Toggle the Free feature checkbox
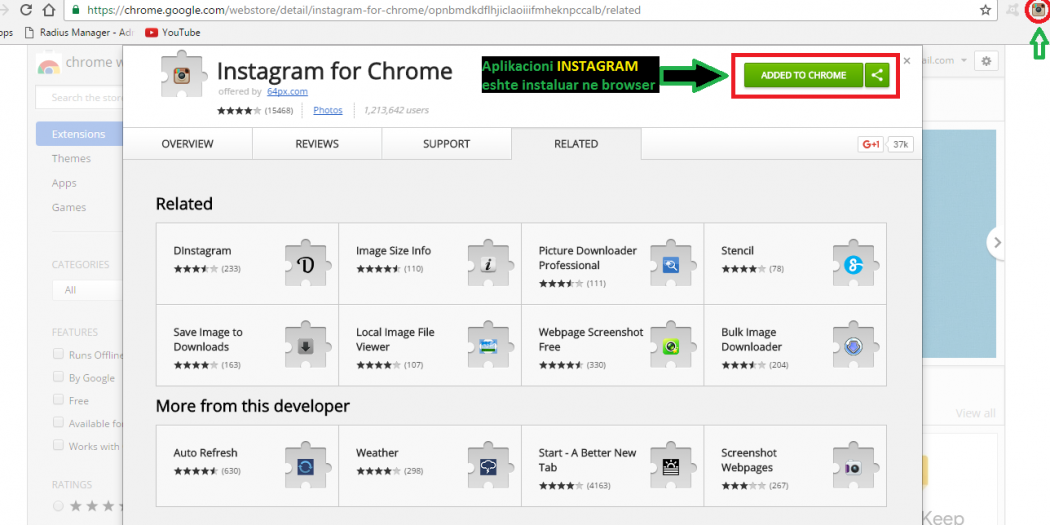1050x525 pixels. point(58,400)
